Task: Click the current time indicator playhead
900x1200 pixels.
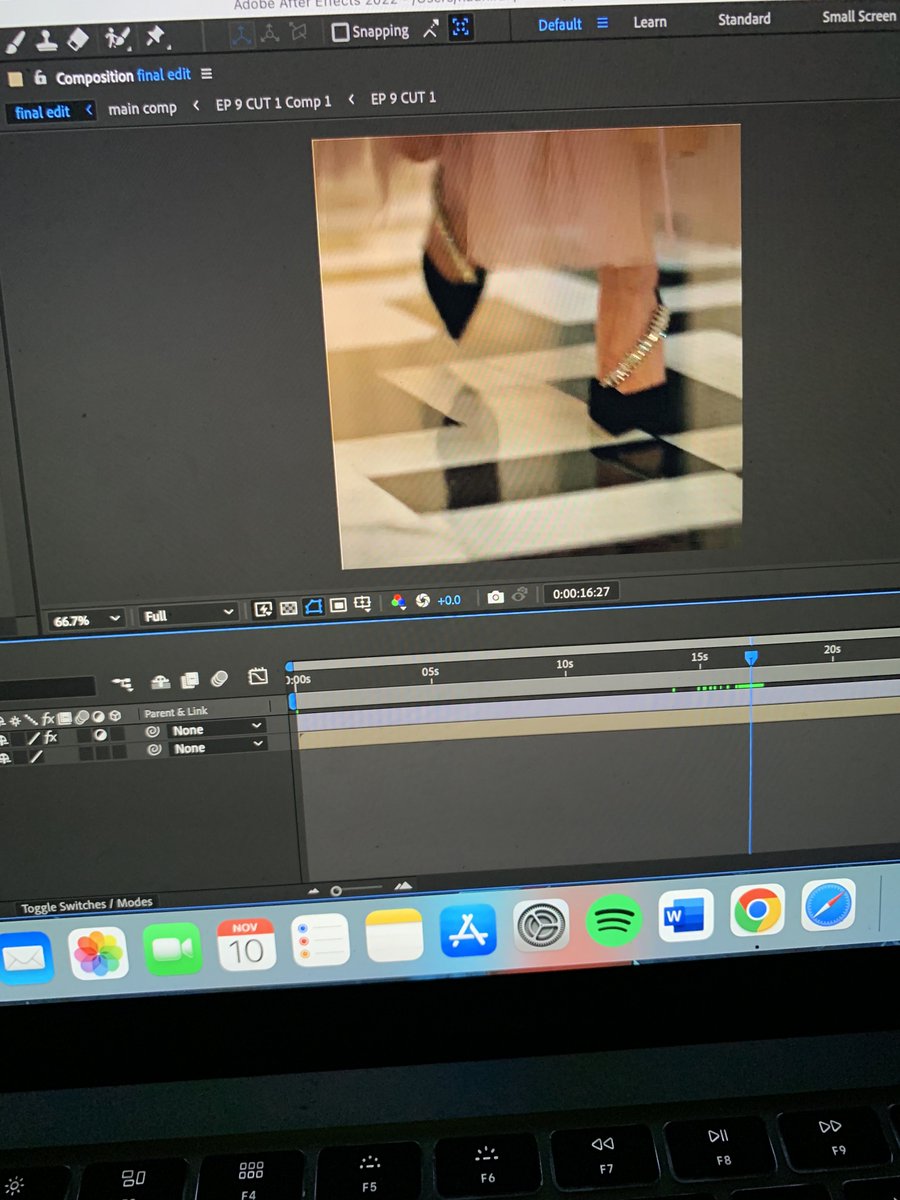Action: [x=751, y=657]
